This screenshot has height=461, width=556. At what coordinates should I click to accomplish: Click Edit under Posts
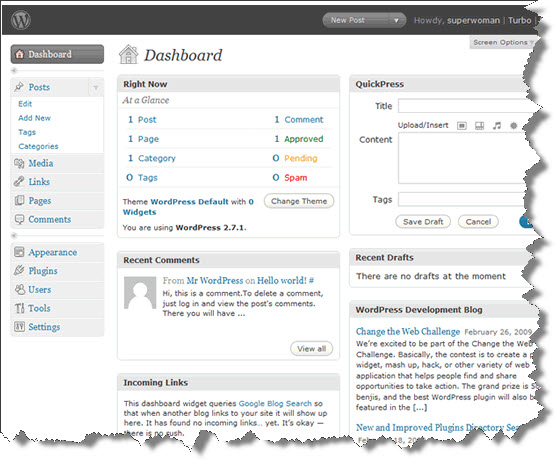(x=25, y=104)
